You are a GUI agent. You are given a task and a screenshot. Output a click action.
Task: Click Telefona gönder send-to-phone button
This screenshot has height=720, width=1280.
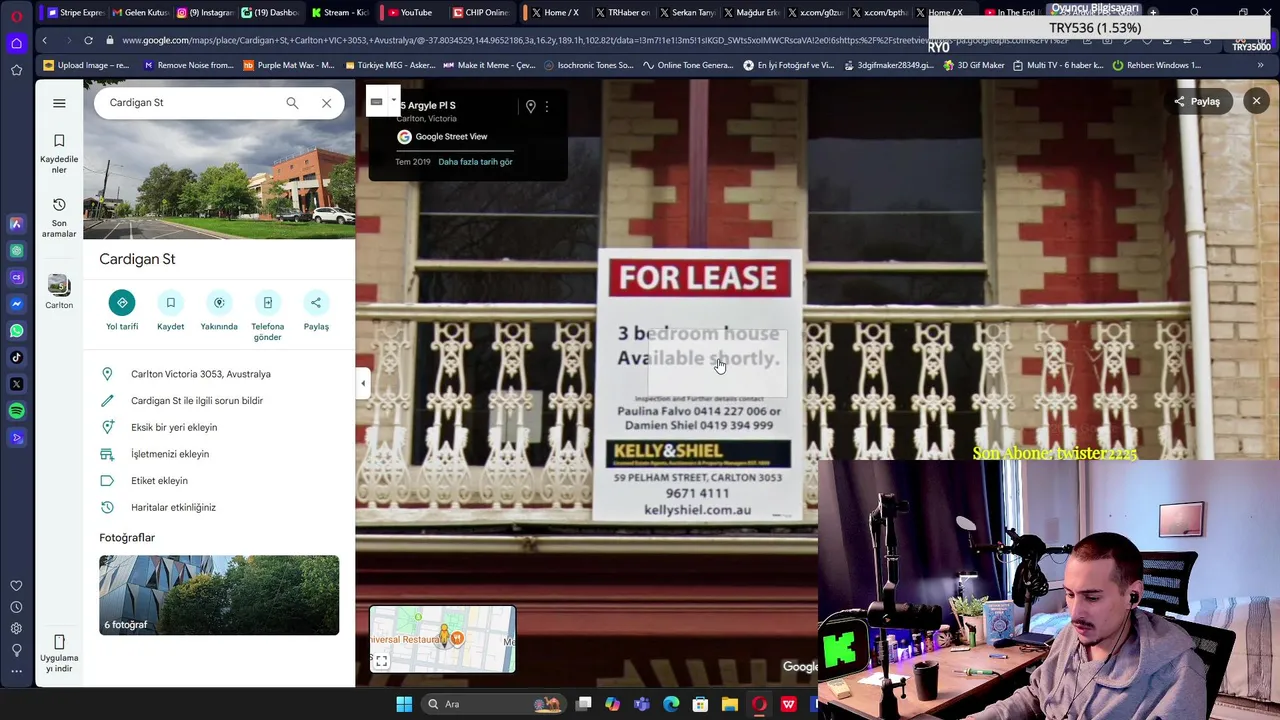click(x=267, y=316)
